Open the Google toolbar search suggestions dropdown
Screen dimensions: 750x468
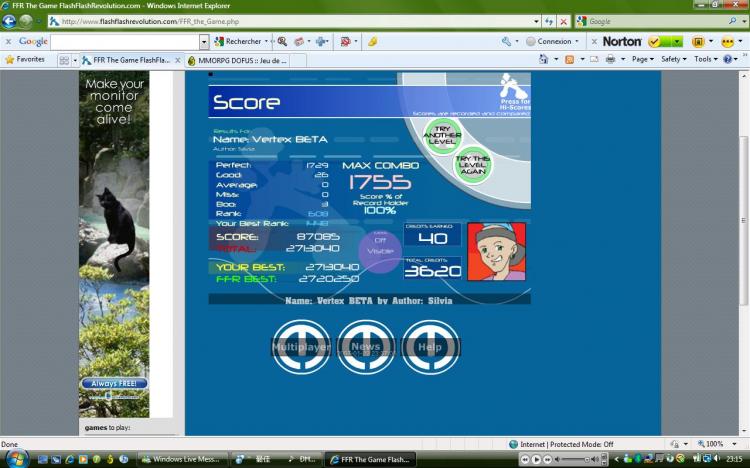tap(204, 42)
